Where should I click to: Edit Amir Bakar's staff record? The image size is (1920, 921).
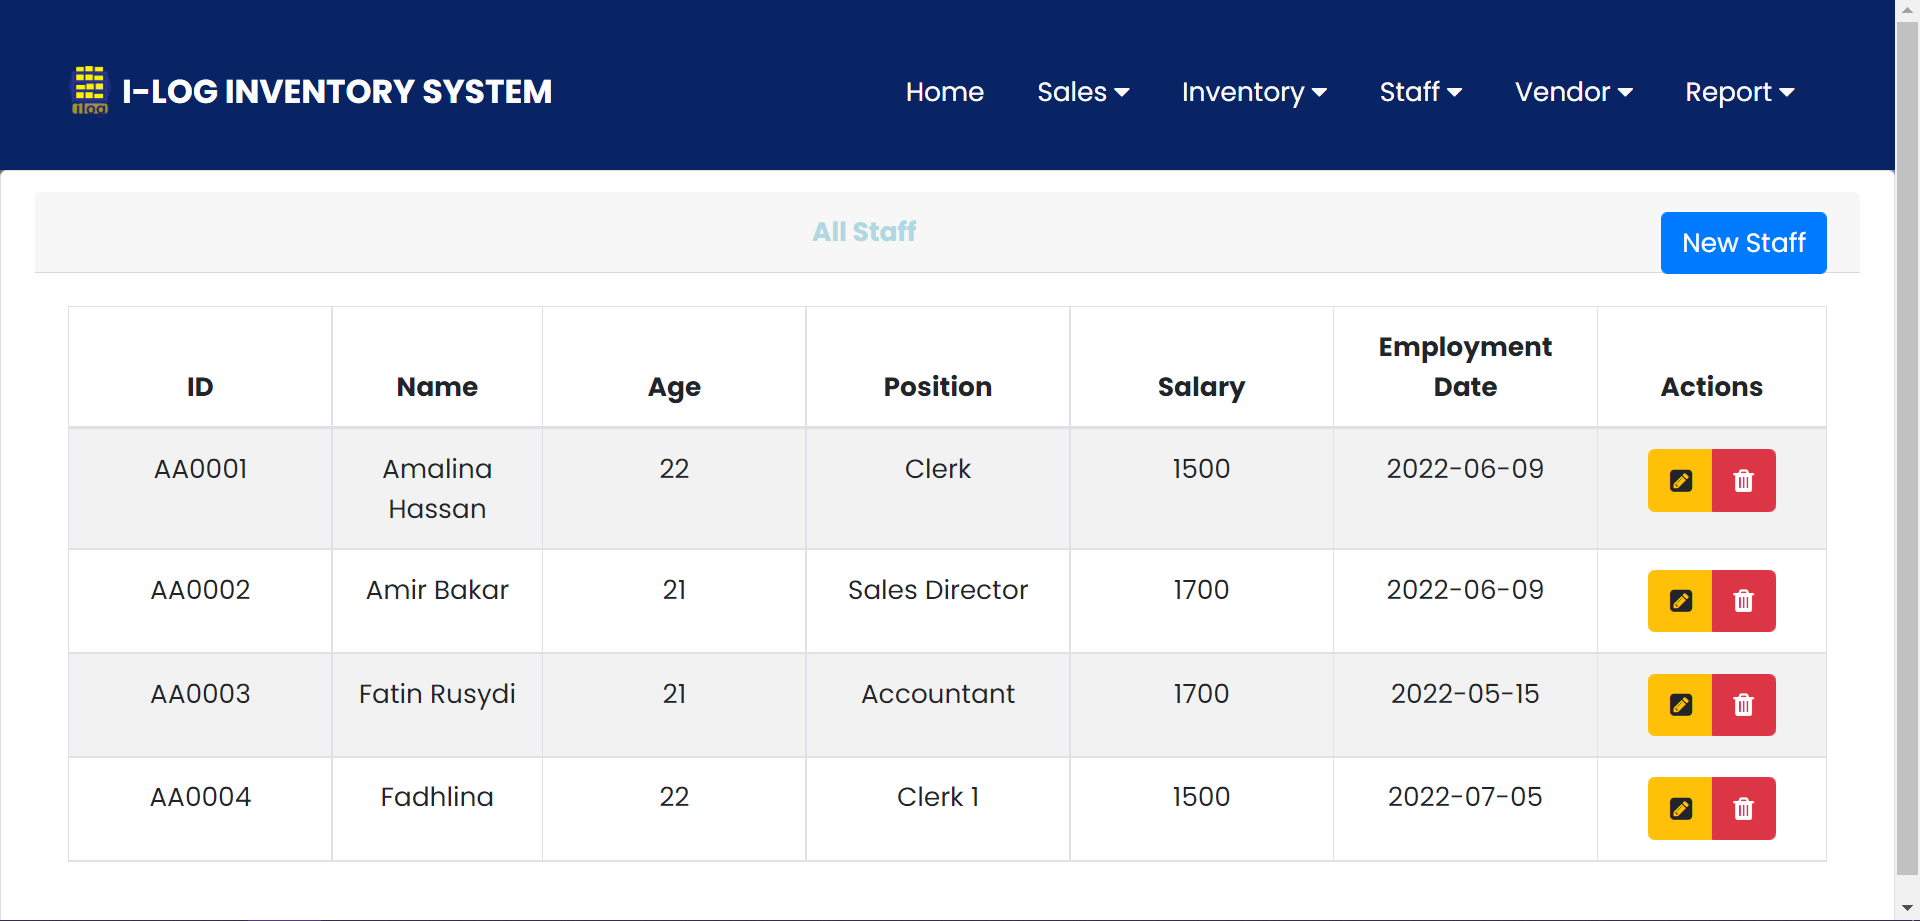[x=1680, y=601]
